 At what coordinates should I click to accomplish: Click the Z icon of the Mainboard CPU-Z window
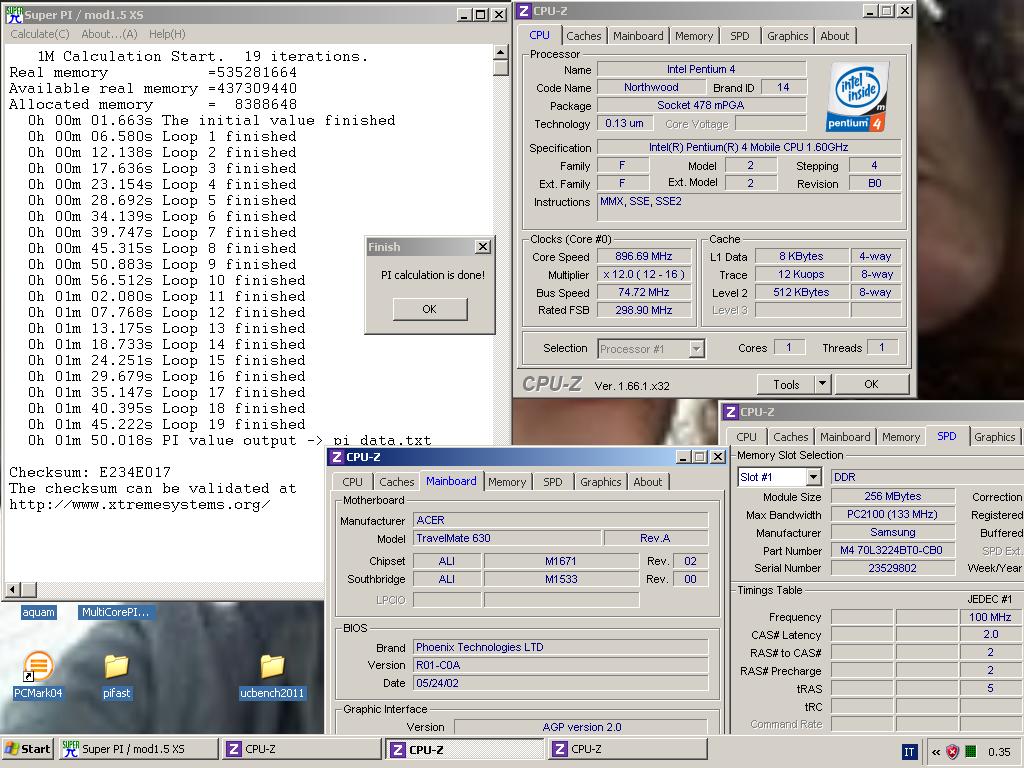tap(337, 456)
